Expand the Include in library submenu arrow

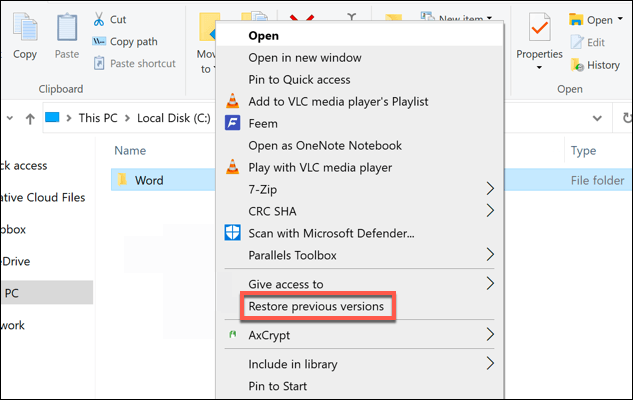[x=490, y=364]
